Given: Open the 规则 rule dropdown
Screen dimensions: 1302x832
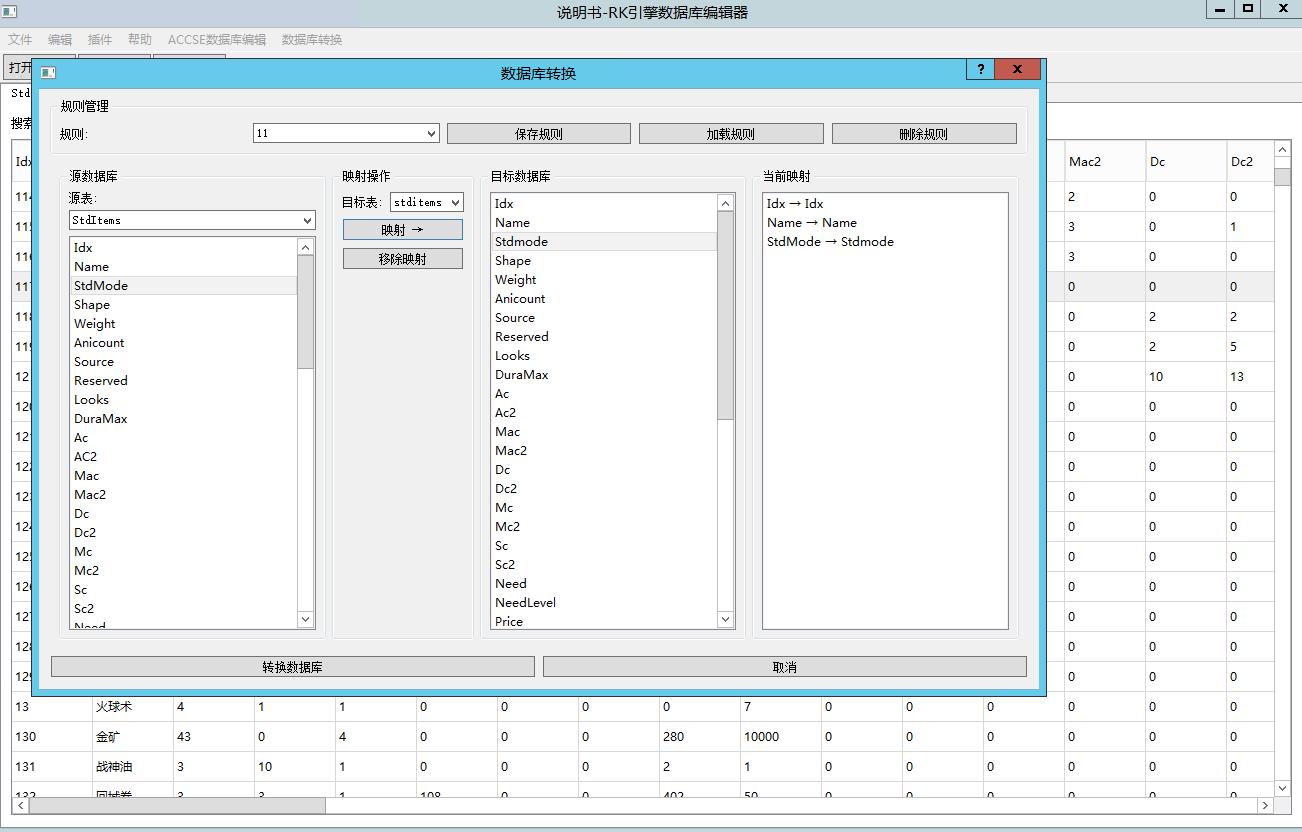Looking at the screenshot, I should coord(346,133).
